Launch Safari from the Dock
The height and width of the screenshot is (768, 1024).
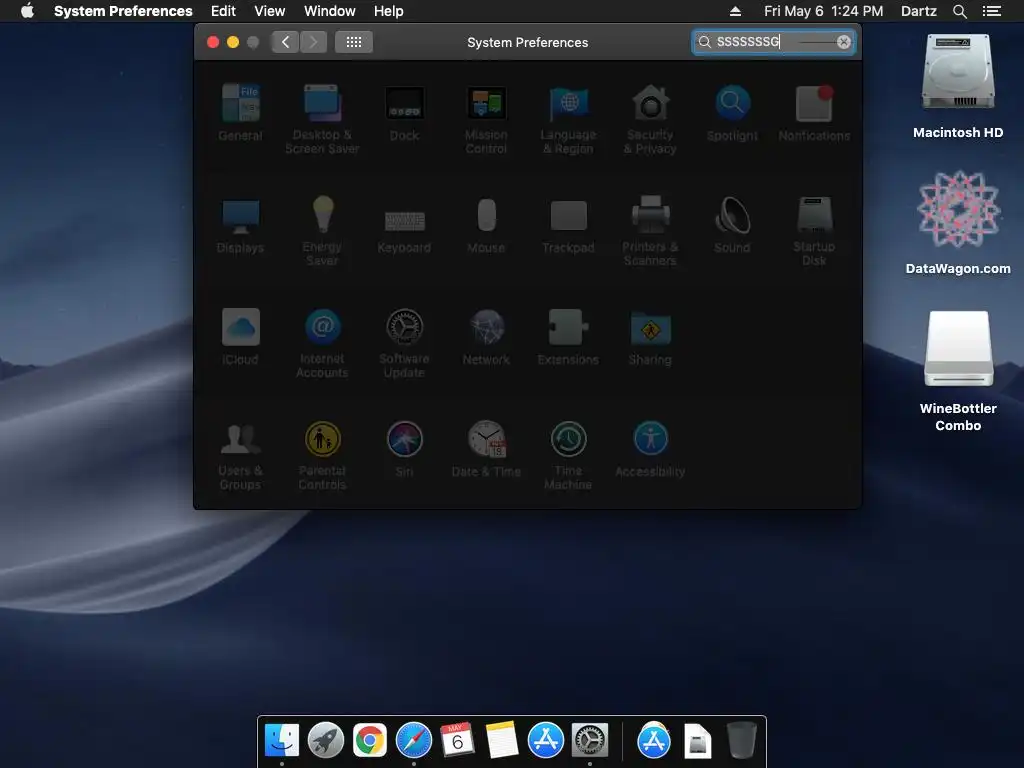coord(414,740)
